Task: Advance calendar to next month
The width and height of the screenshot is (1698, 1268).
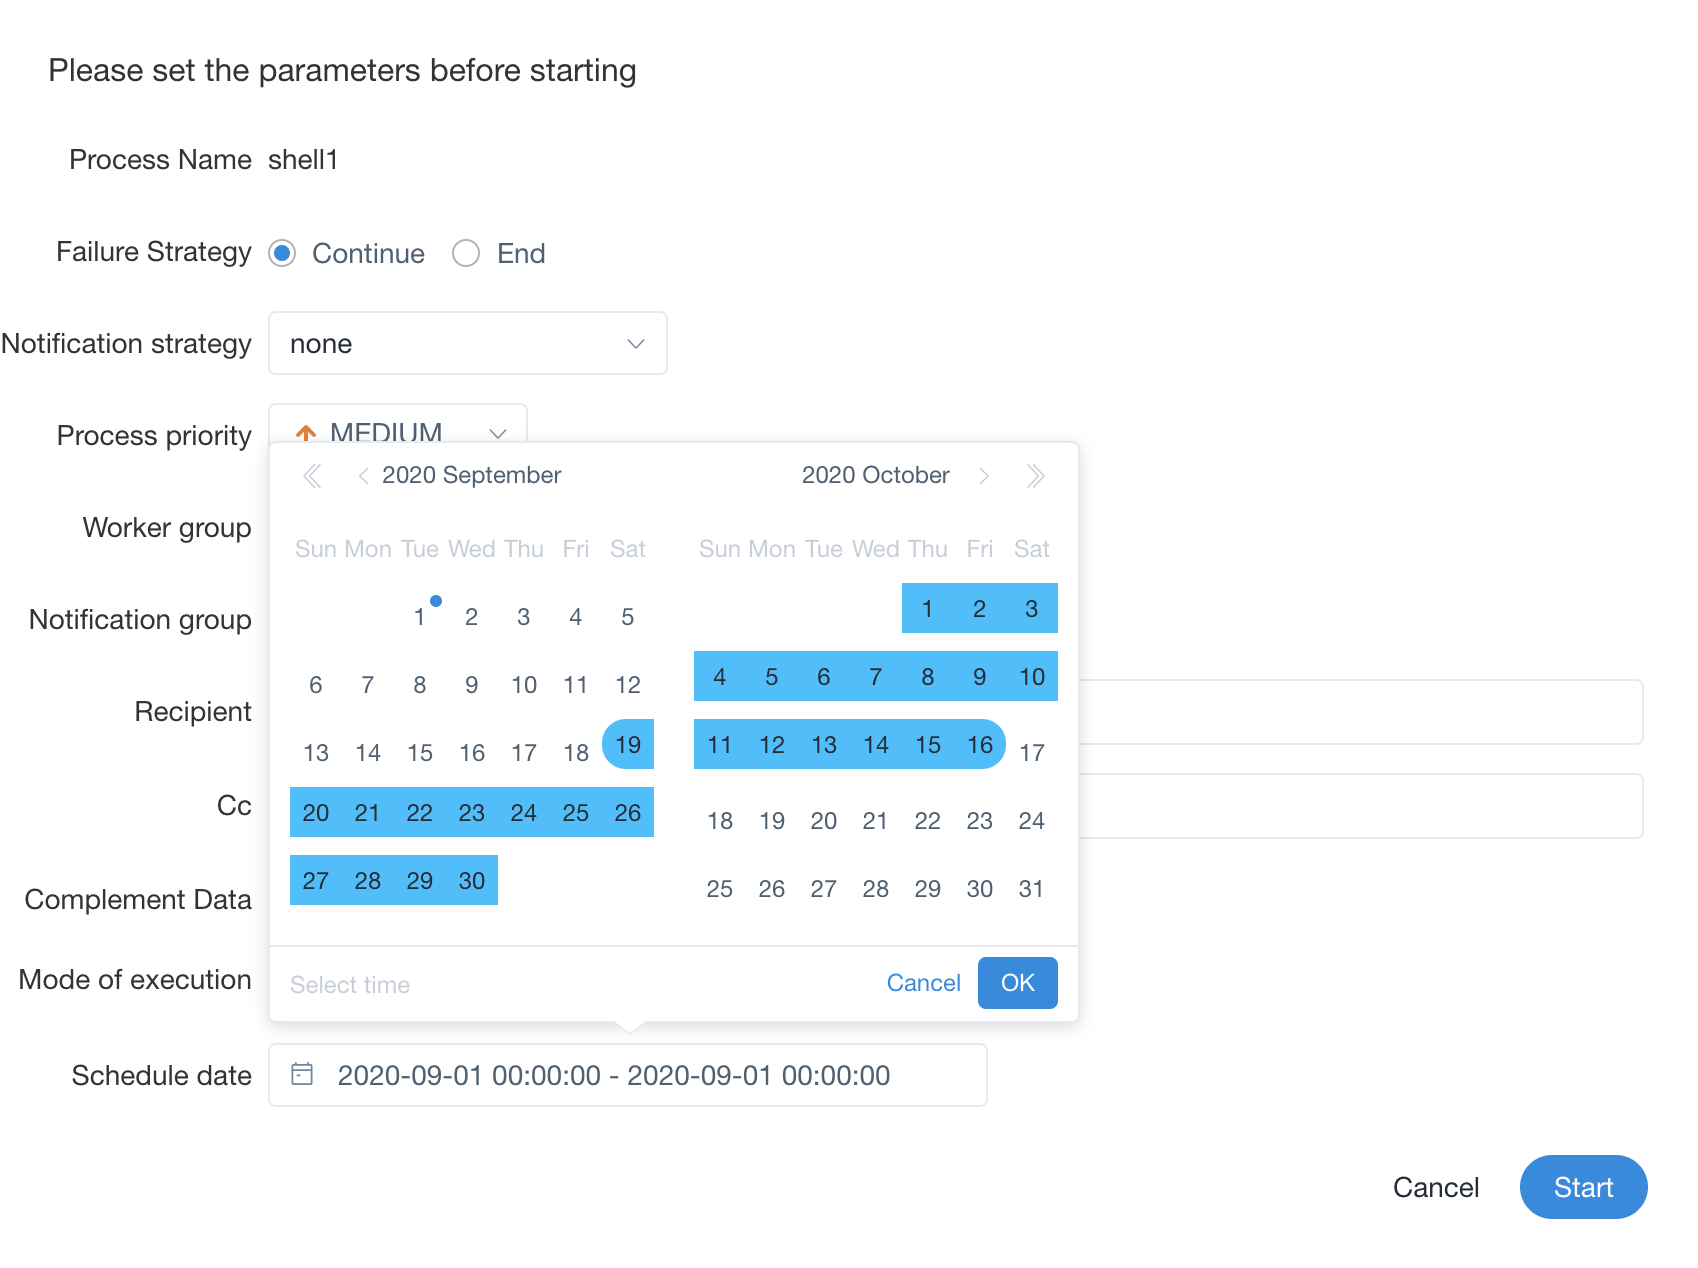Action: click(984, 476)
